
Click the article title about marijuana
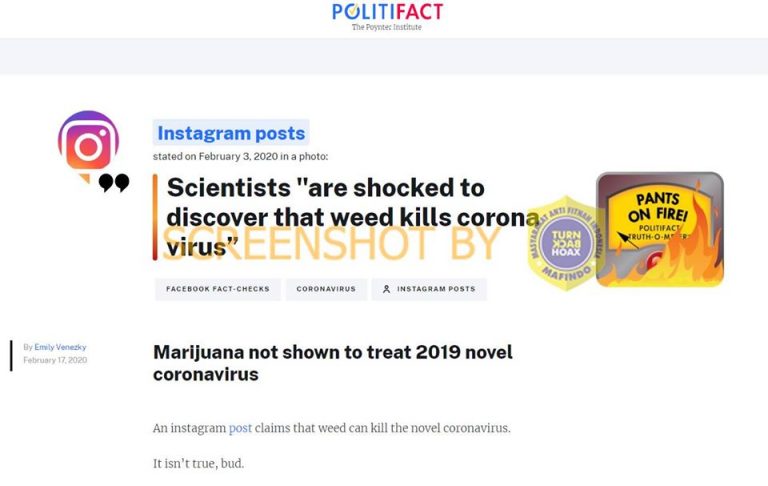pos(333,363)
